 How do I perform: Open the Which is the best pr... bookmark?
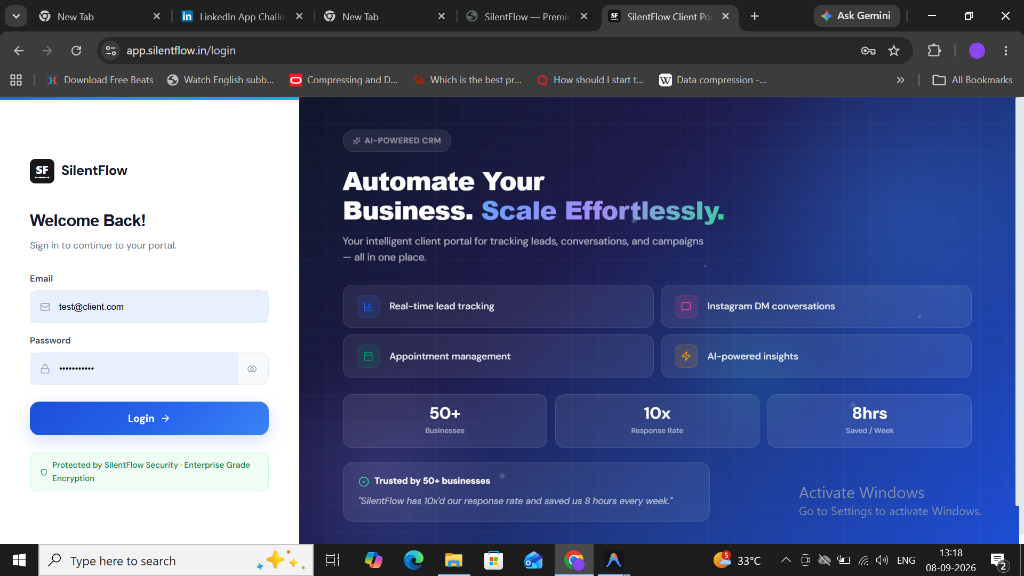coord(468,80)
